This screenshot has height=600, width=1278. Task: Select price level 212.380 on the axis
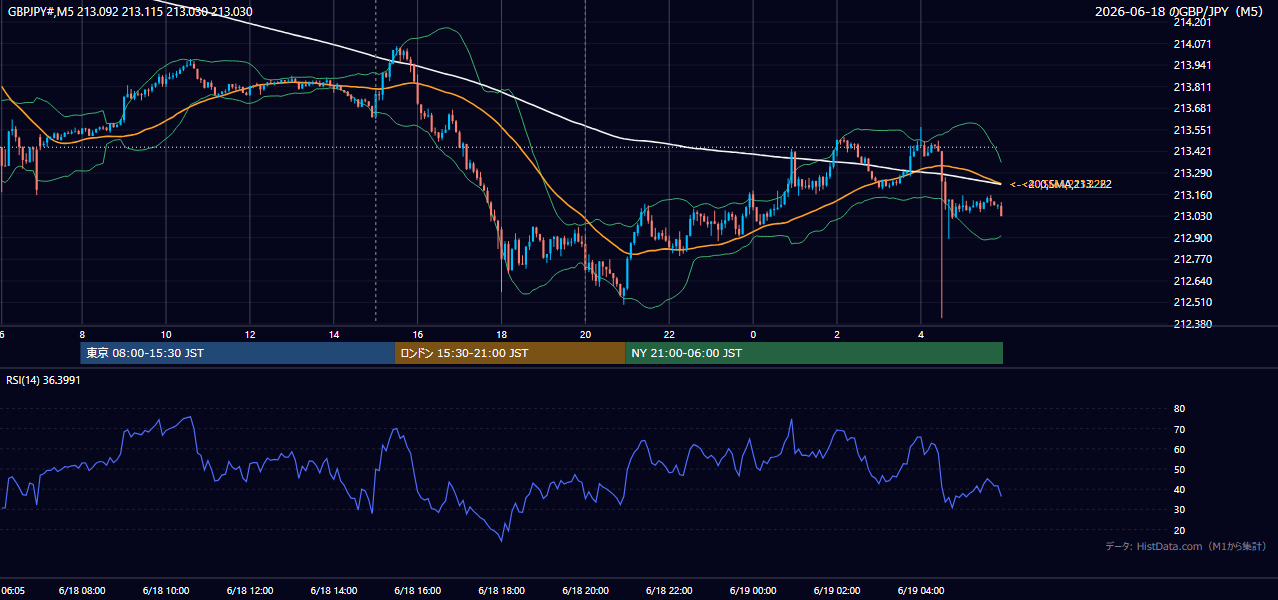tap(1192, 324)
